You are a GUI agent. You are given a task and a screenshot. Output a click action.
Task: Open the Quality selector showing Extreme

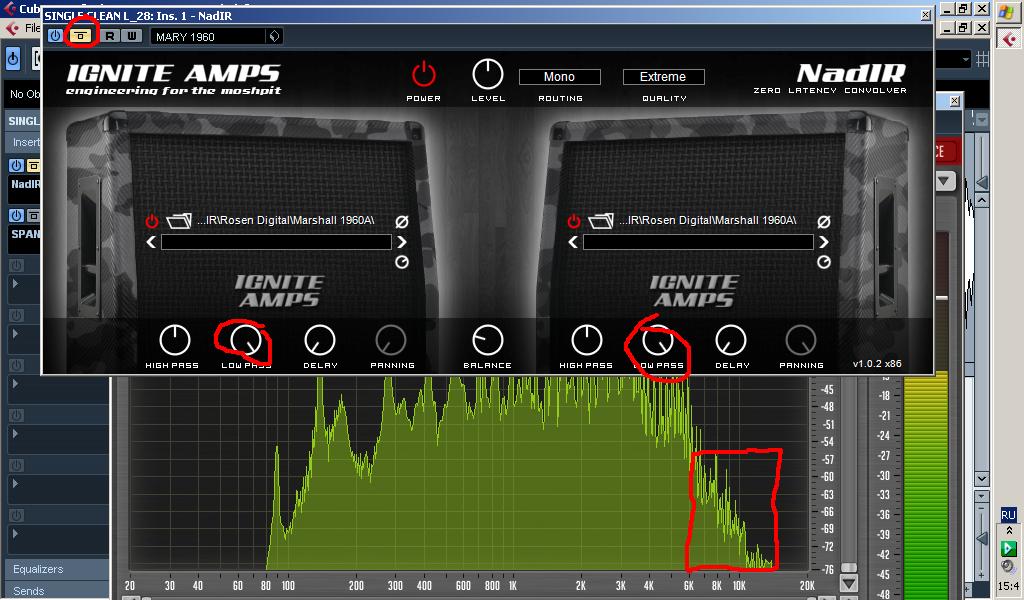click(664, 77)
